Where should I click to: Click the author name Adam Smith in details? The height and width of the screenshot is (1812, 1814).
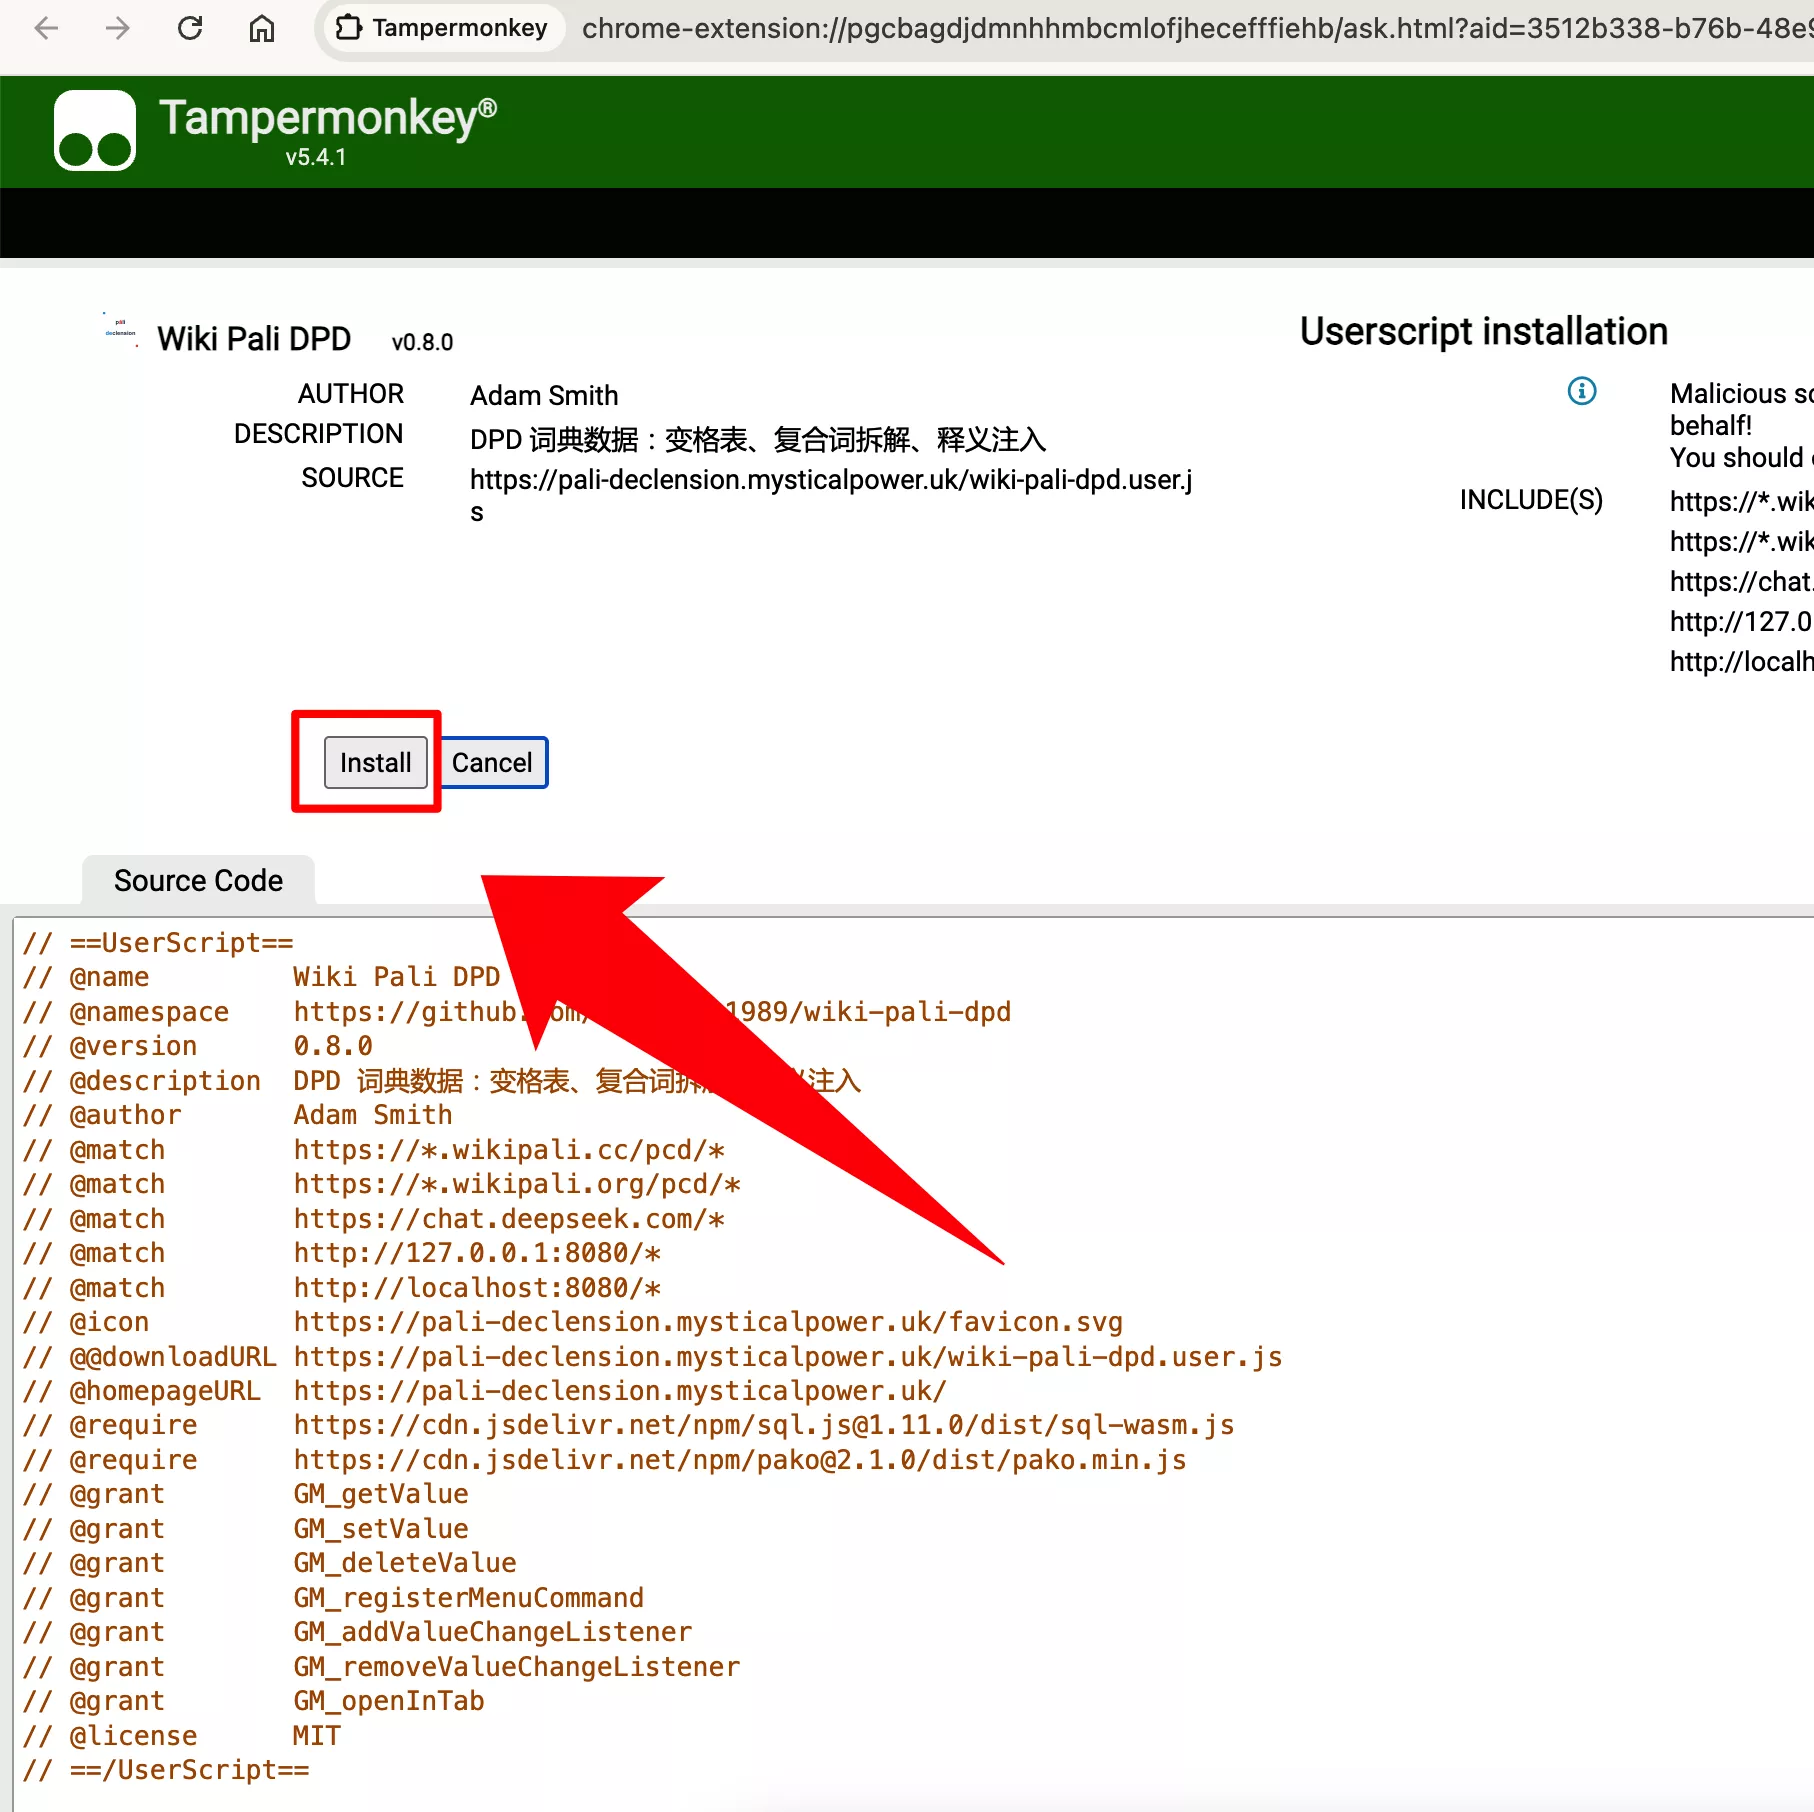pyautogui.click(x=544, y=396)
